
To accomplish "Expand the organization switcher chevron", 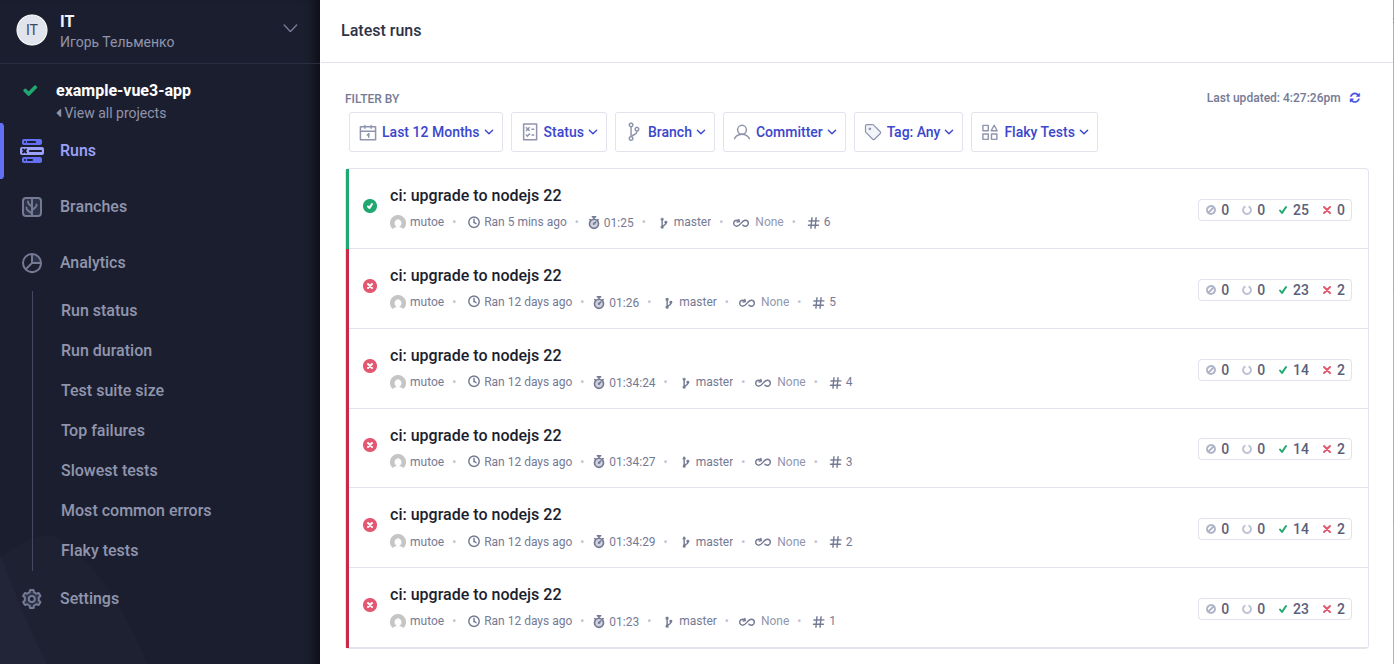I will [x=290, y=29].
